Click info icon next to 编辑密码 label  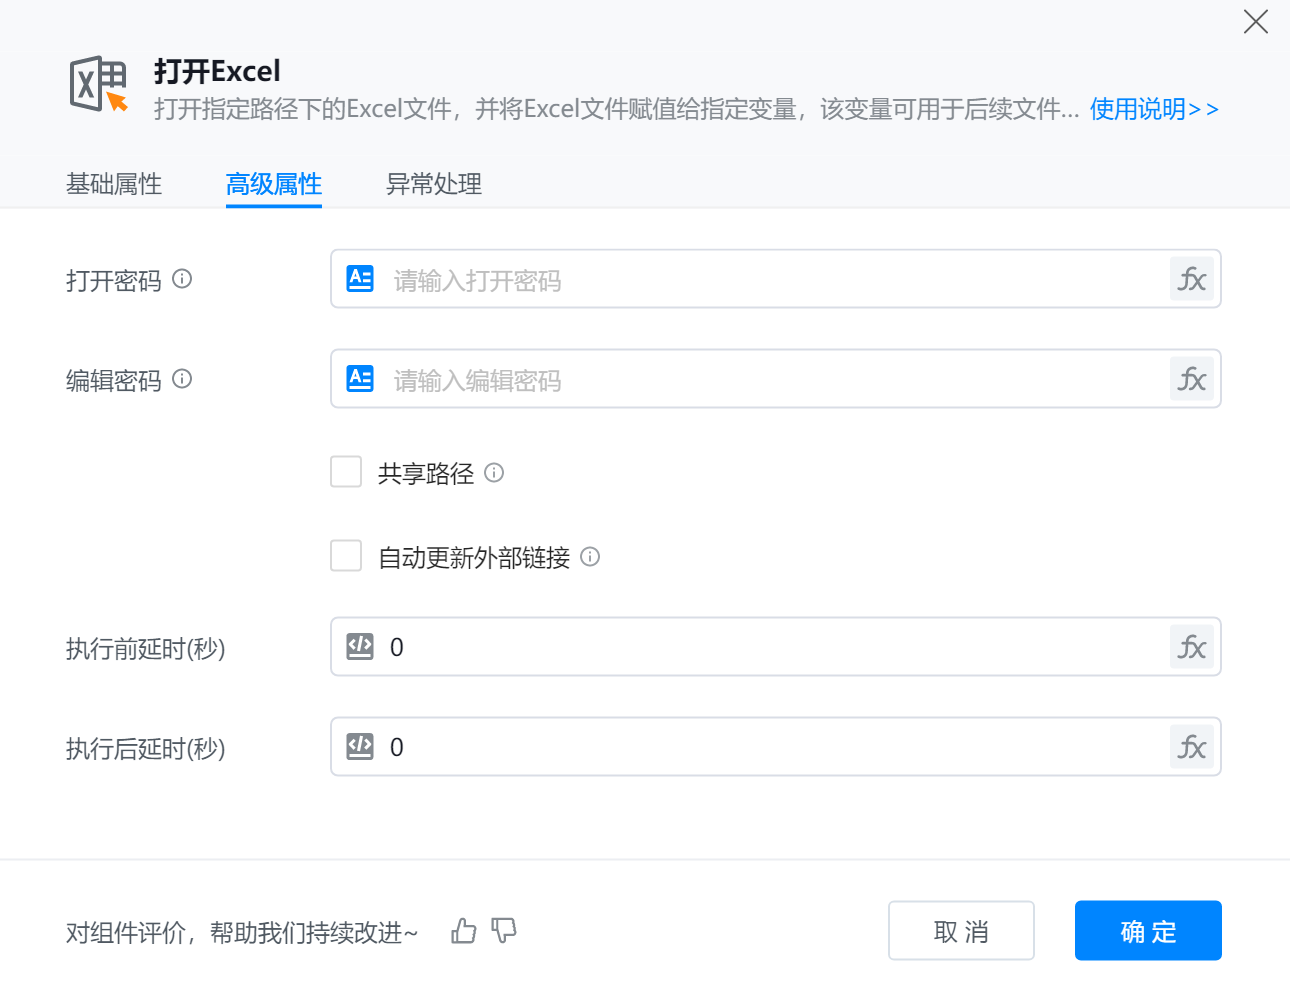[x=182, y=379]
